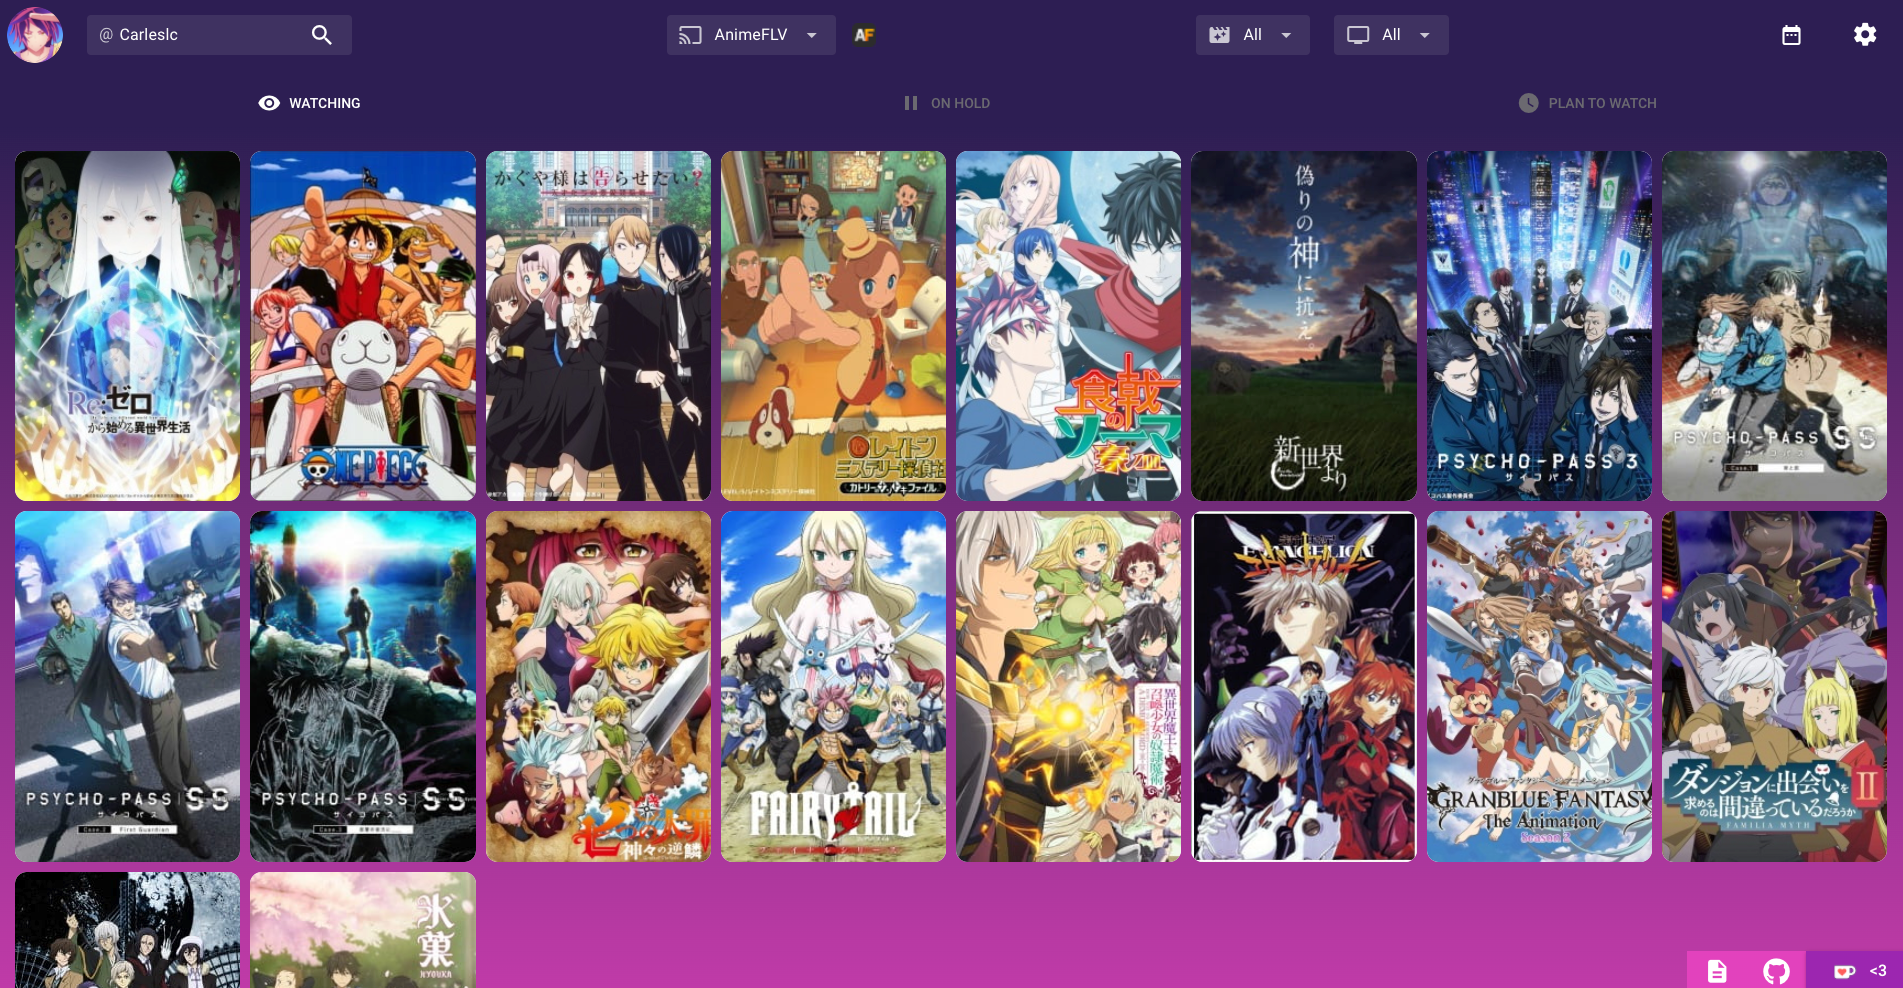This screenshot has width=1903, height=988.
Task: Open the calendar schedule icon
Action: 1791,35
